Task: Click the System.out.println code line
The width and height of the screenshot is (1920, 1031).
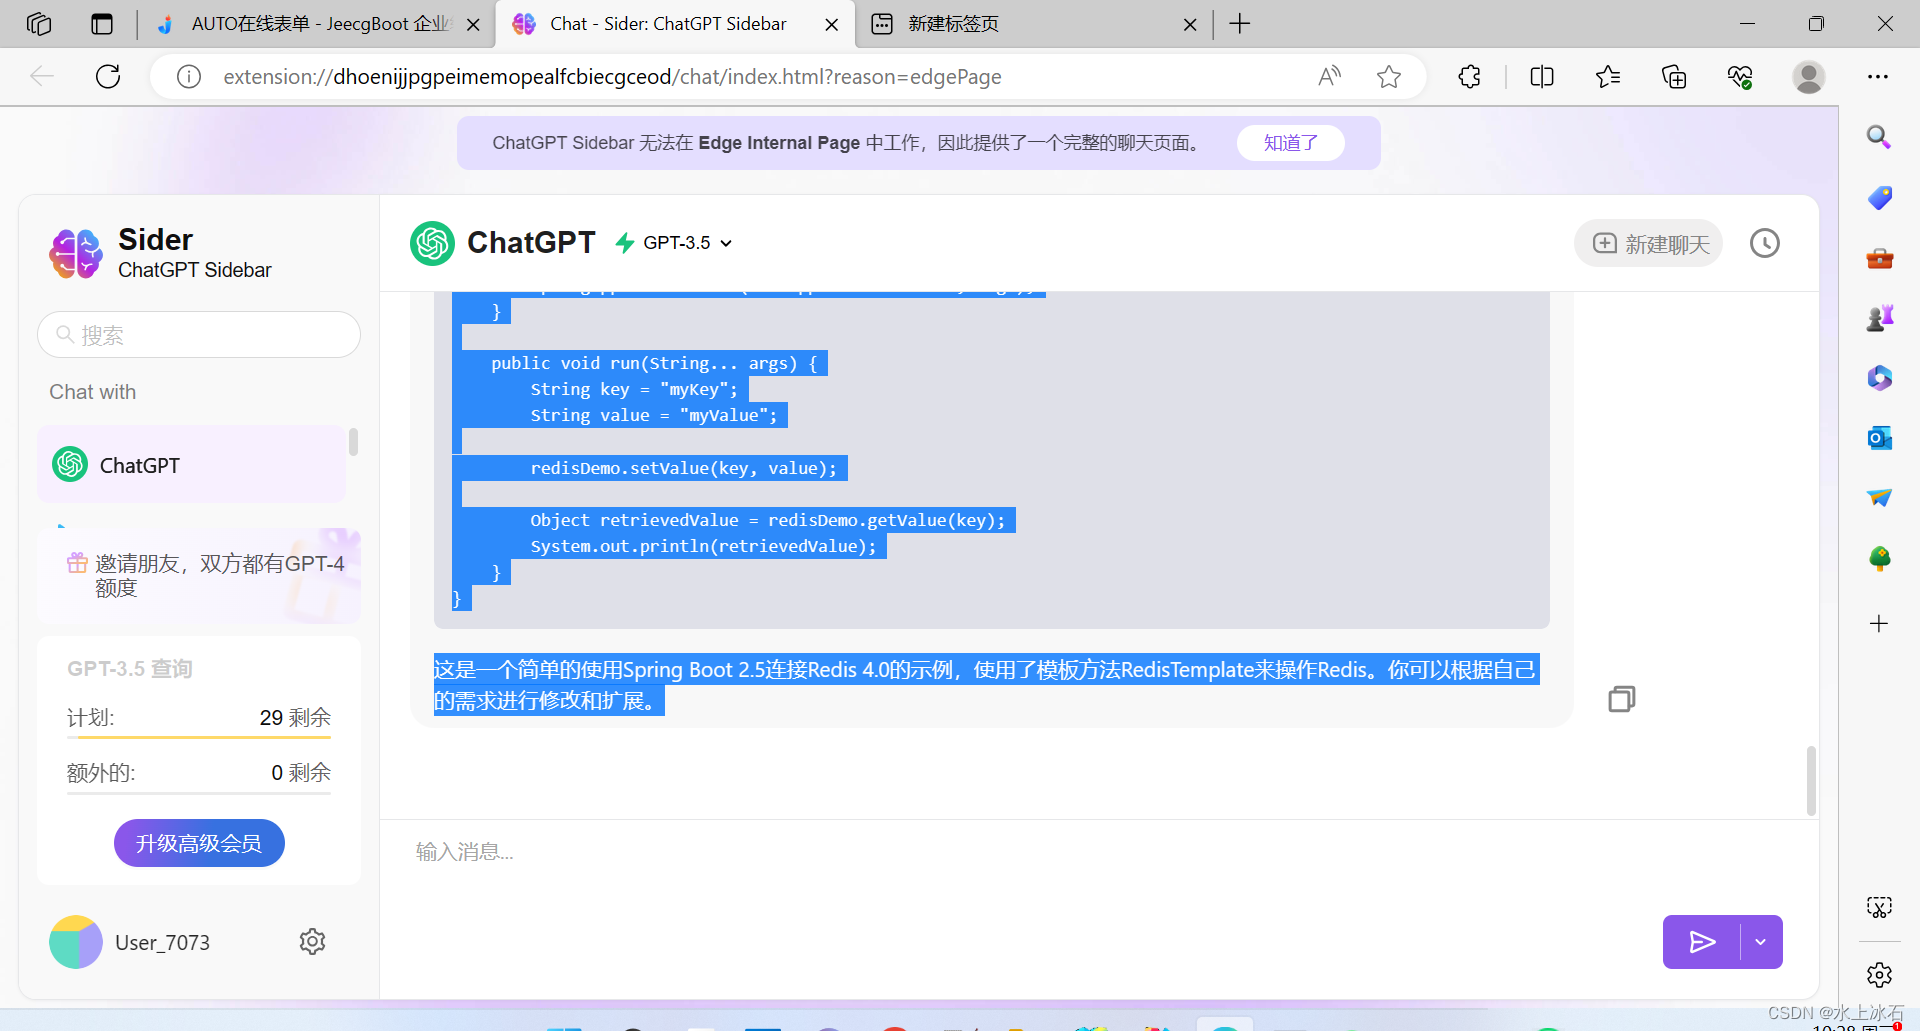Action: coord(703,546)
